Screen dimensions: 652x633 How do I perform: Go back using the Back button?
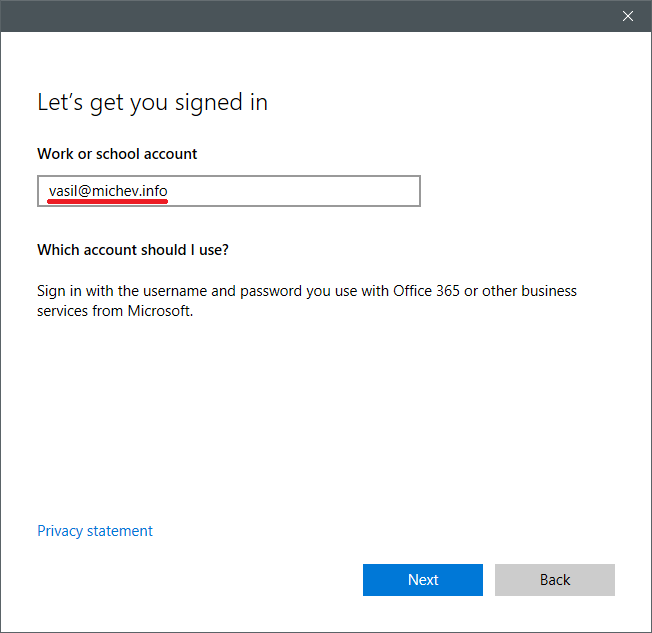point(554,580)
